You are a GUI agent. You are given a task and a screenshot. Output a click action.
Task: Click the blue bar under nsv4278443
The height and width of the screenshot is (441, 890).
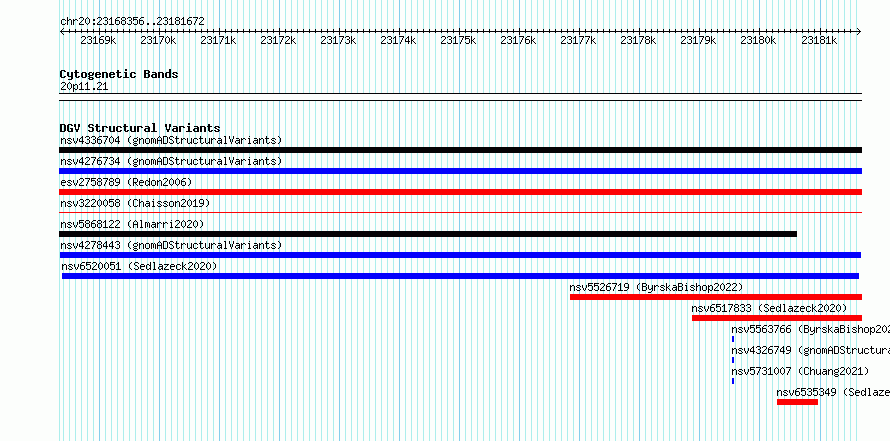pyautogui.click(x=460, y=255)
